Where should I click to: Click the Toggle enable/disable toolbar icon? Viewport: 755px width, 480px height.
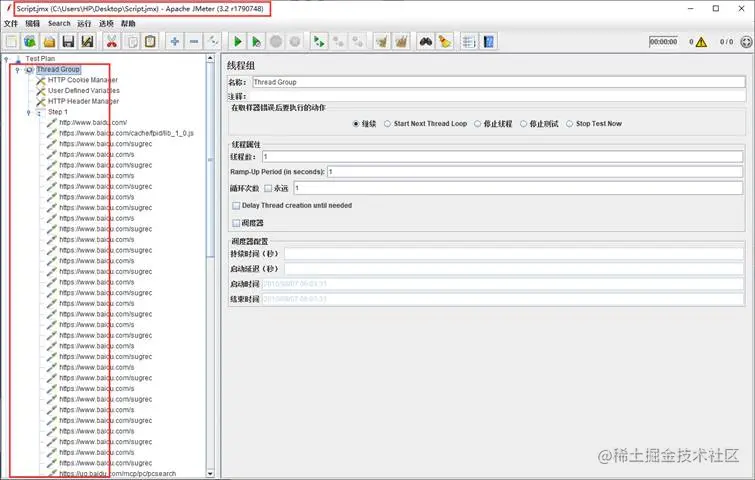(x=213, y=42)
